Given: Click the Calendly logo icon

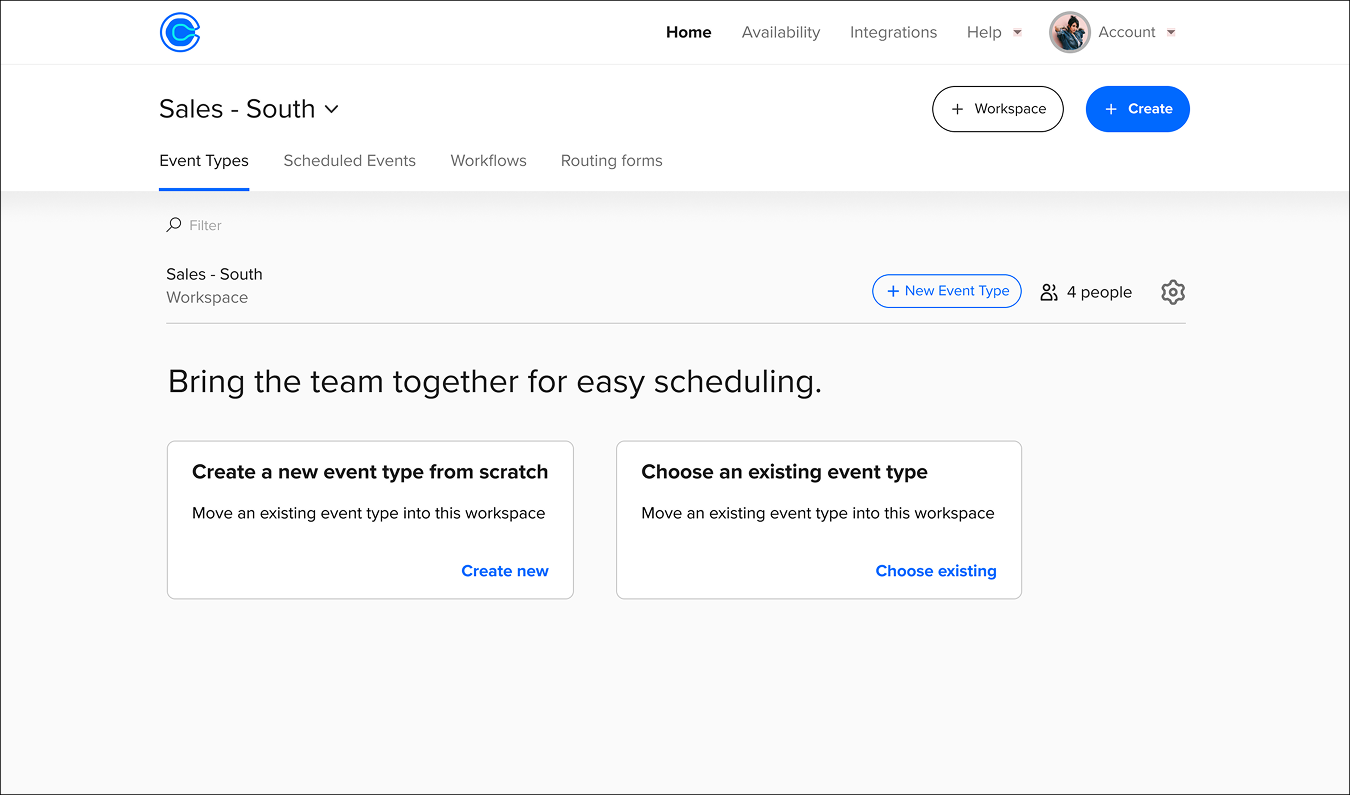Looking at the screenshot, I should tap(180, 32).
